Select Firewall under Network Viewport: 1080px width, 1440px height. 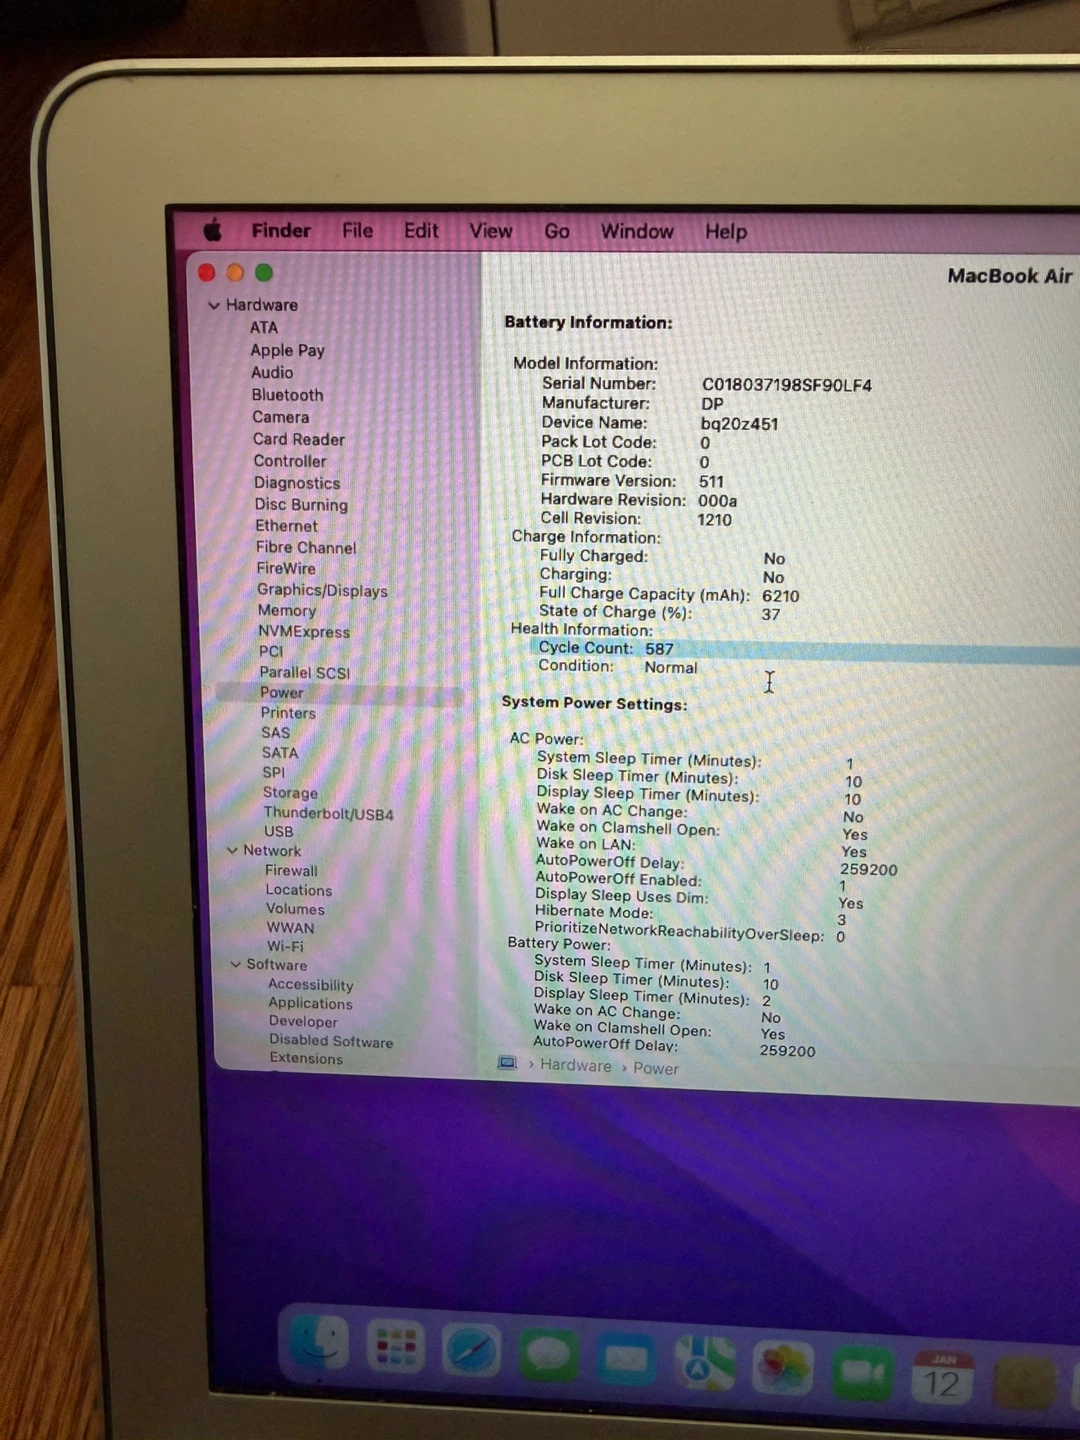pyautogui.click(x=291, y=870)
